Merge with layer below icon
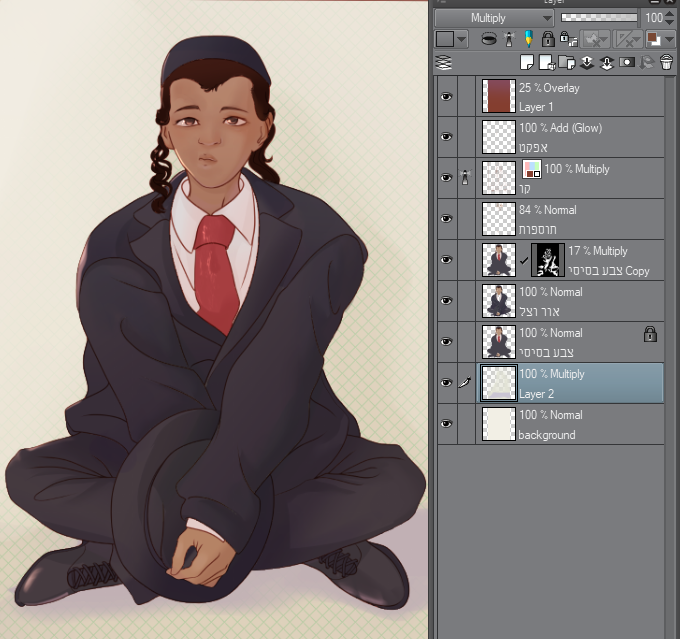Image resolution: width=680 pixels, height=639 pixels. coord(606,62)
